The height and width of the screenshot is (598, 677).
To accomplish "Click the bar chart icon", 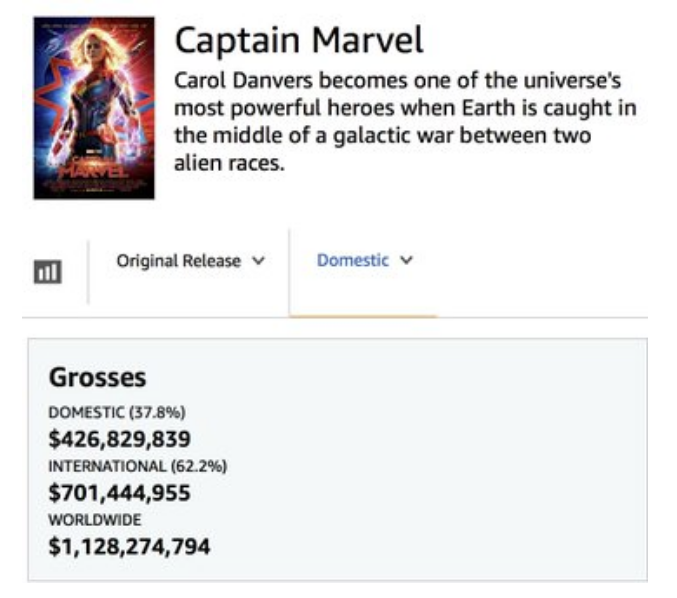I will coord(47,272).
